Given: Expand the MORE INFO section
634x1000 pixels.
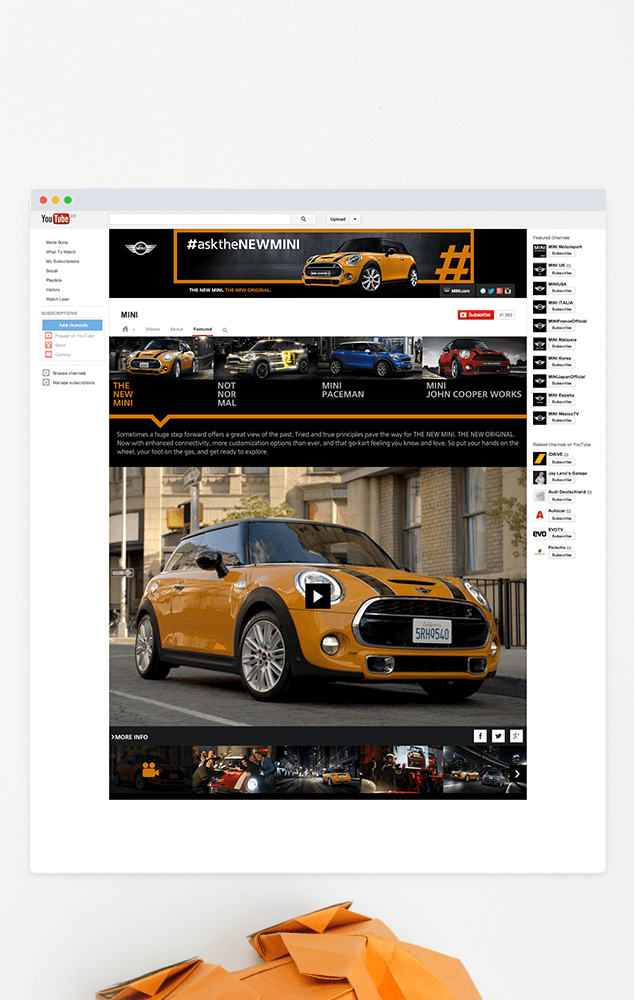Looking at the screenshot, I should (129, 737).
